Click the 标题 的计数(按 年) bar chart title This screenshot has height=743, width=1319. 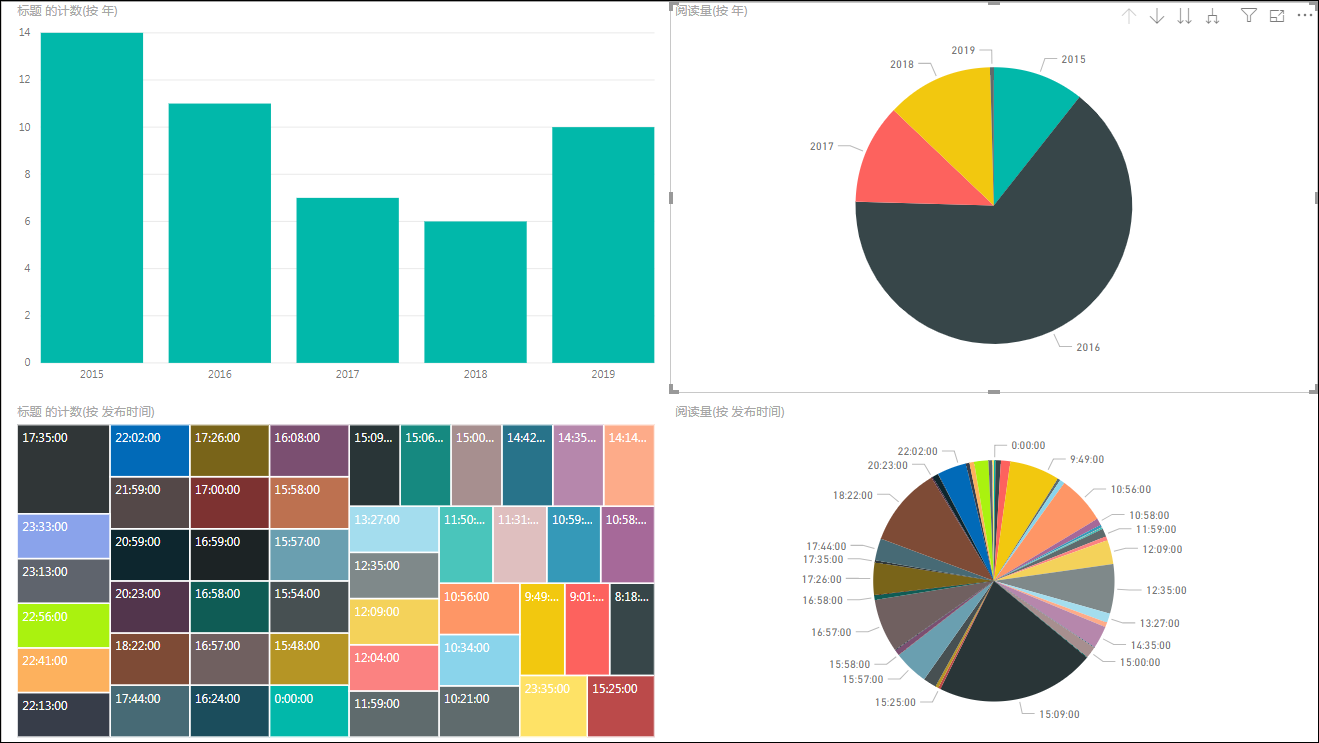(67, 10)
